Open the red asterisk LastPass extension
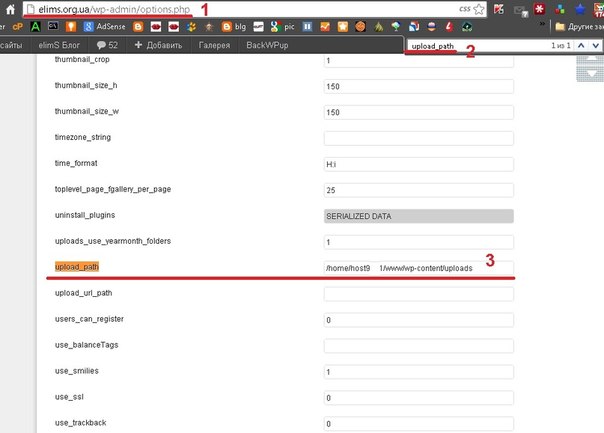Image resolution: width=604 pixels, height=433 pixels. 540,8
